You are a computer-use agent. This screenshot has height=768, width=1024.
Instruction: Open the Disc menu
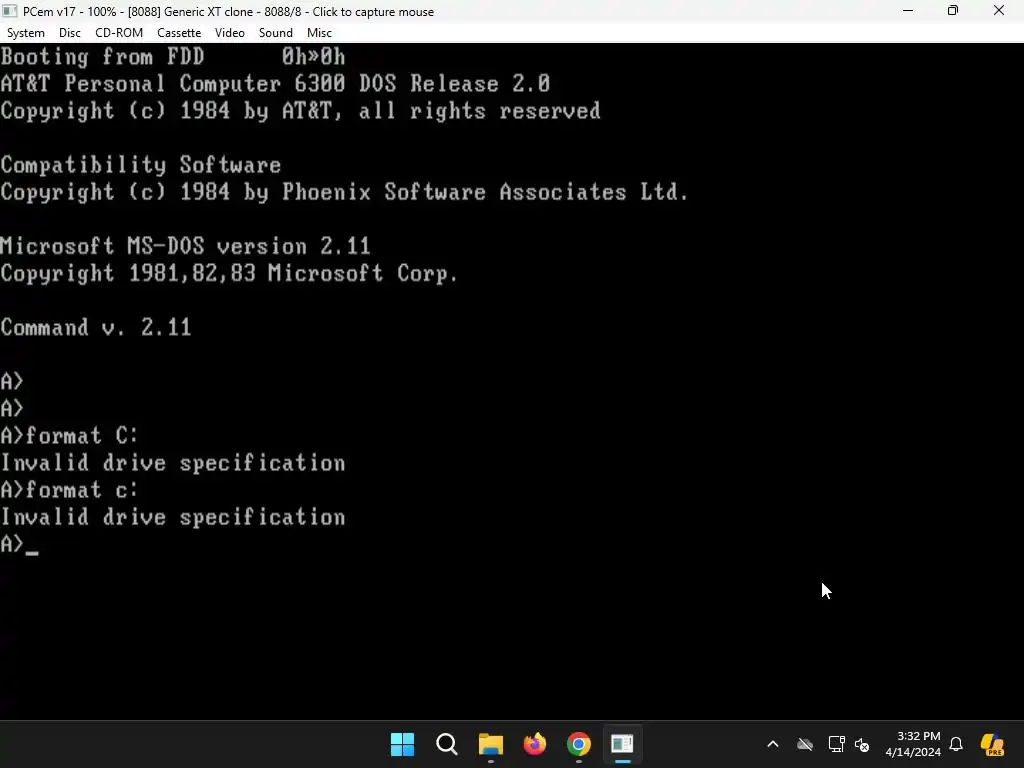[x=69, y=33]
